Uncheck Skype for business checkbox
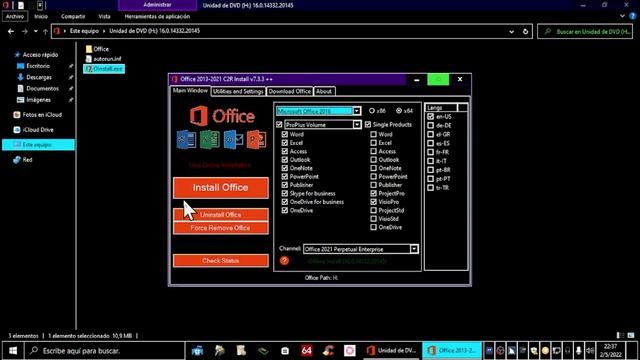Viewport: 640px width, 360px height. tap(285, 193)
